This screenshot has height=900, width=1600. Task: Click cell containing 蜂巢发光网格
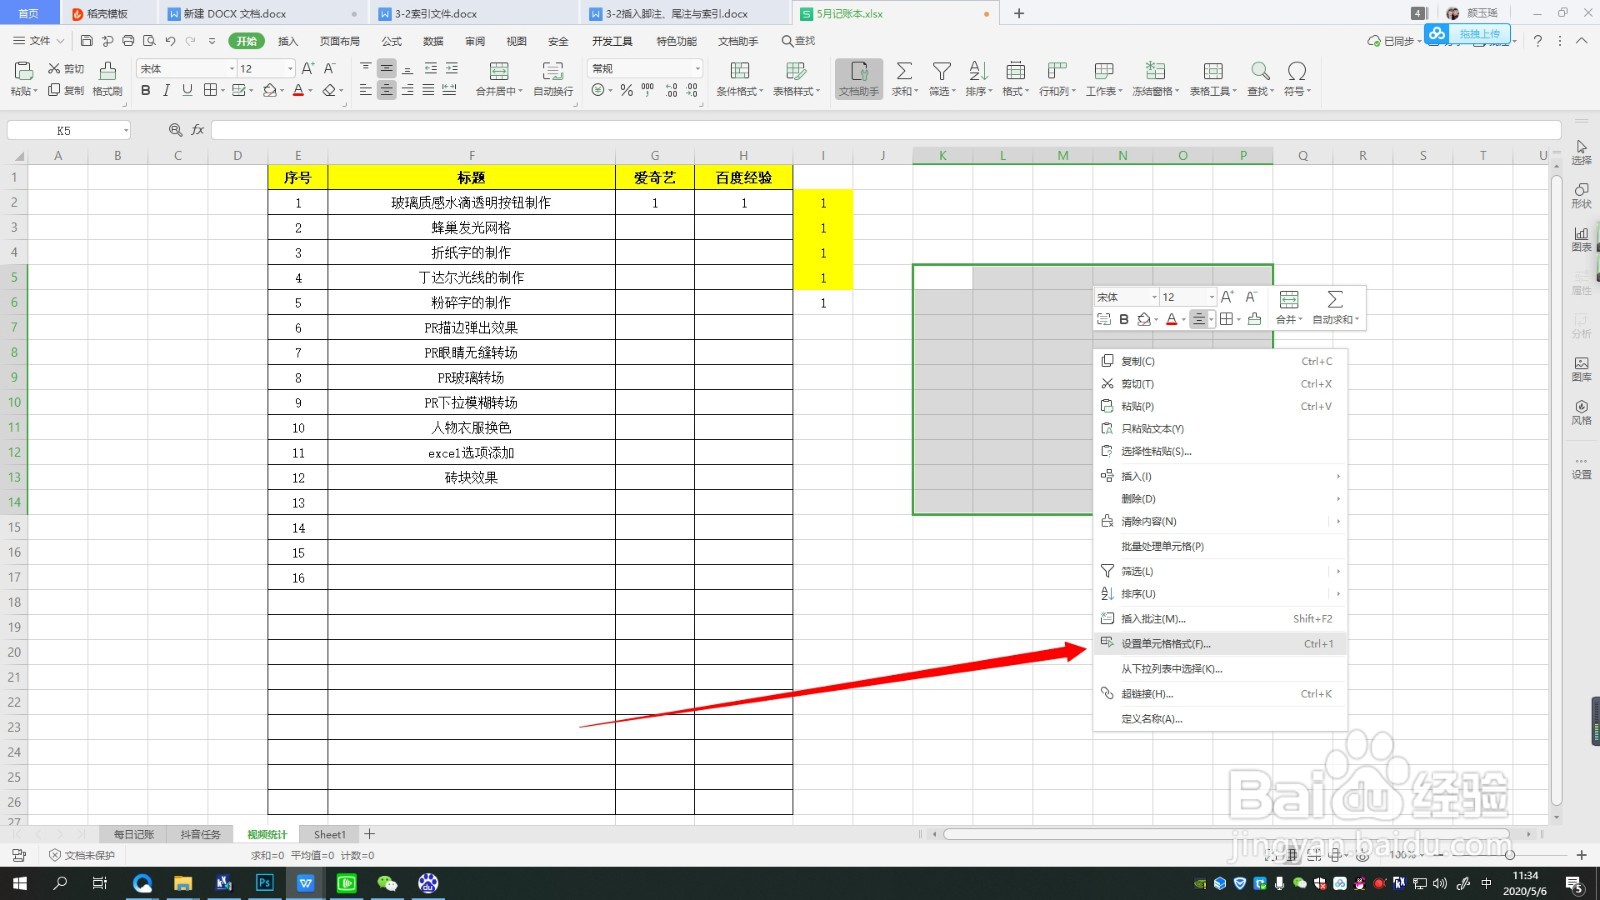click(471, 227)
